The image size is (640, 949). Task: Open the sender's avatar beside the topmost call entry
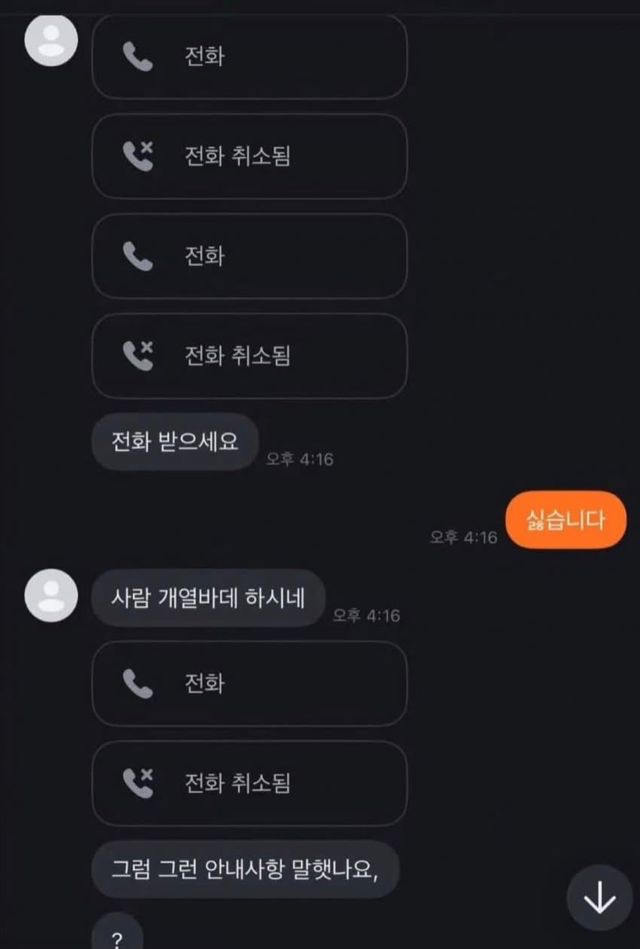(x=51, y=40)
